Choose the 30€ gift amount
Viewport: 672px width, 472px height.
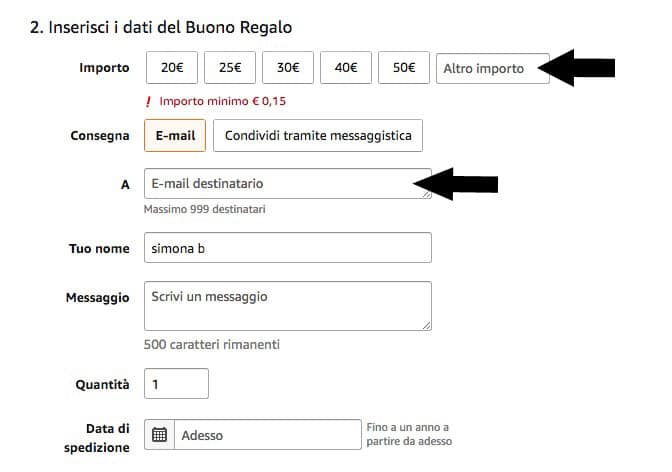[288, 68]
